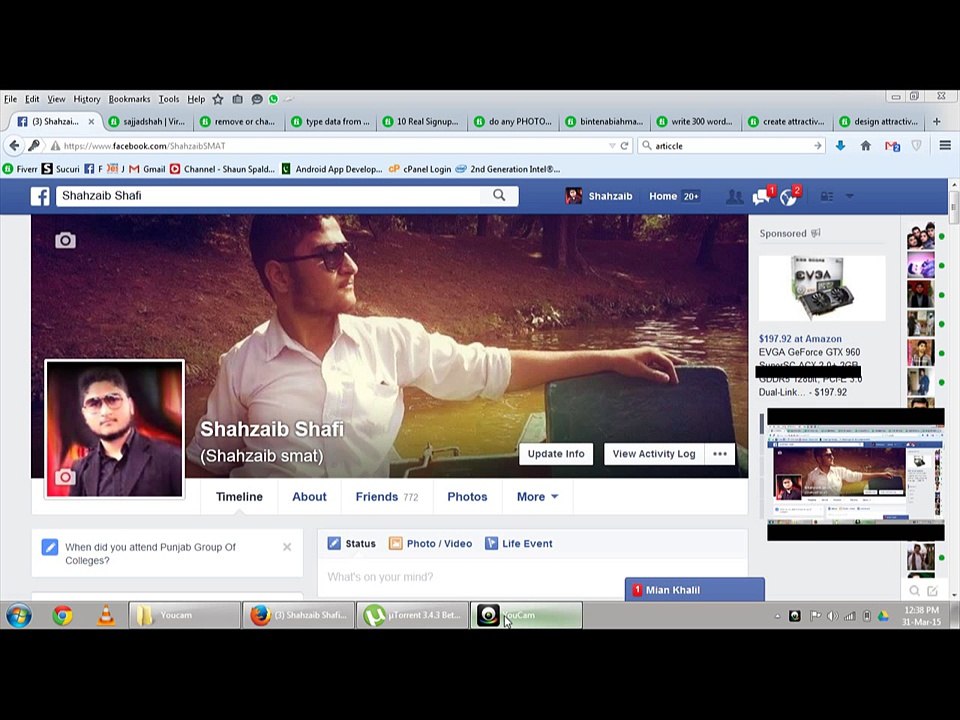
Task: Click the pencil icon beside college question
Action: point(50,547)
